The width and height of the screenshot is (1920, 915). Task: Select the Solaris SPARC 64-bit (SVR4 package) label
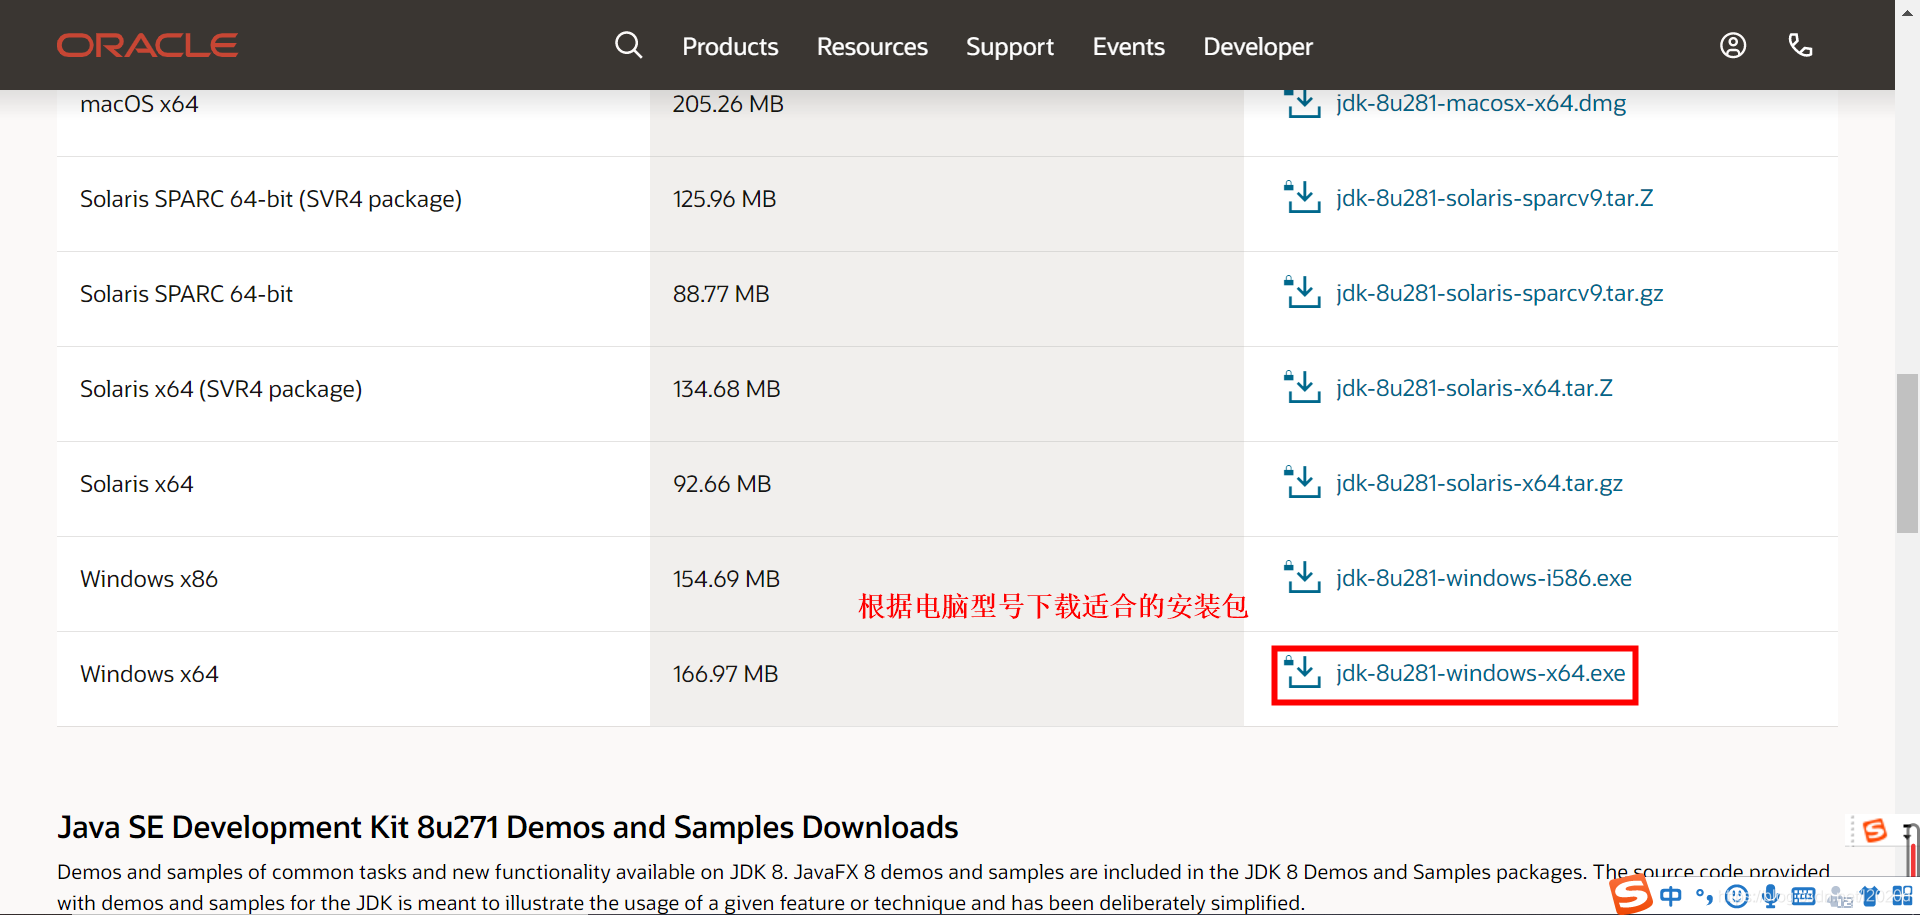(271, 199)
